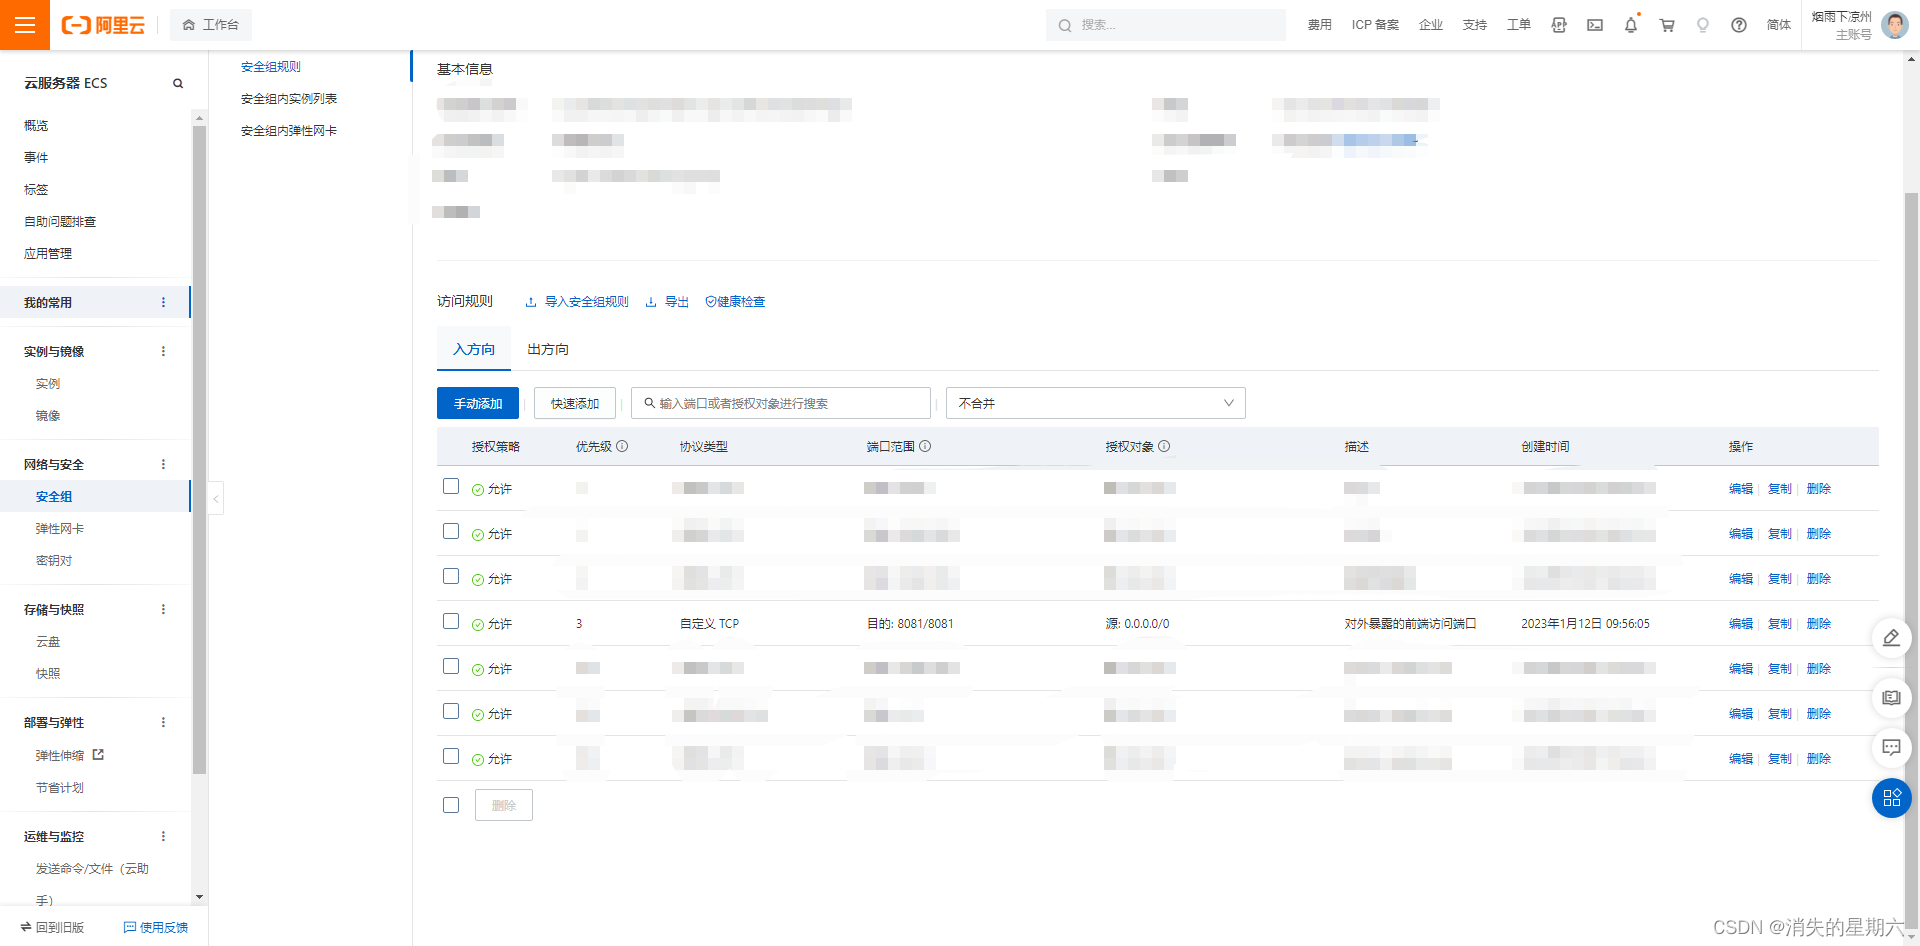Click 导入安全组规则 link
Image resolution: width=1920 pixels, height=946 pixels.
click(577, 302)
